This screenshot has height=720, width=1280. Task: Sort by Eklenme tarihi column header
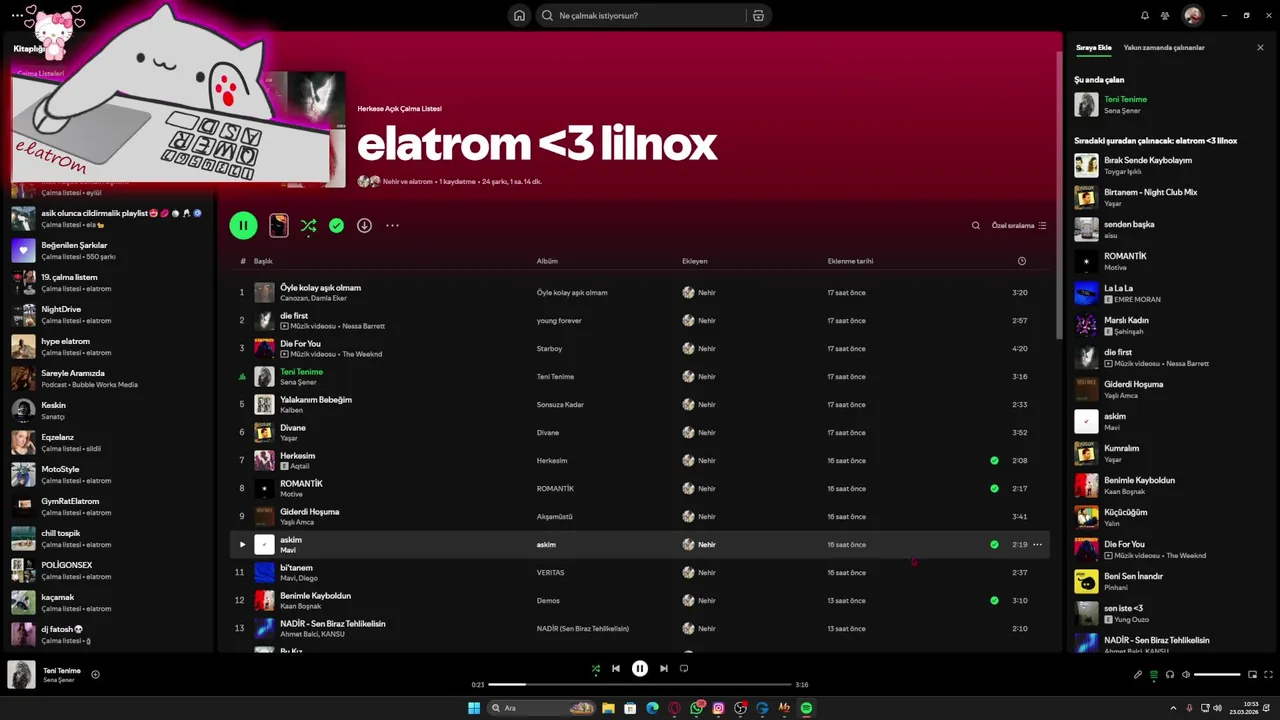click(x=850, y=261)
